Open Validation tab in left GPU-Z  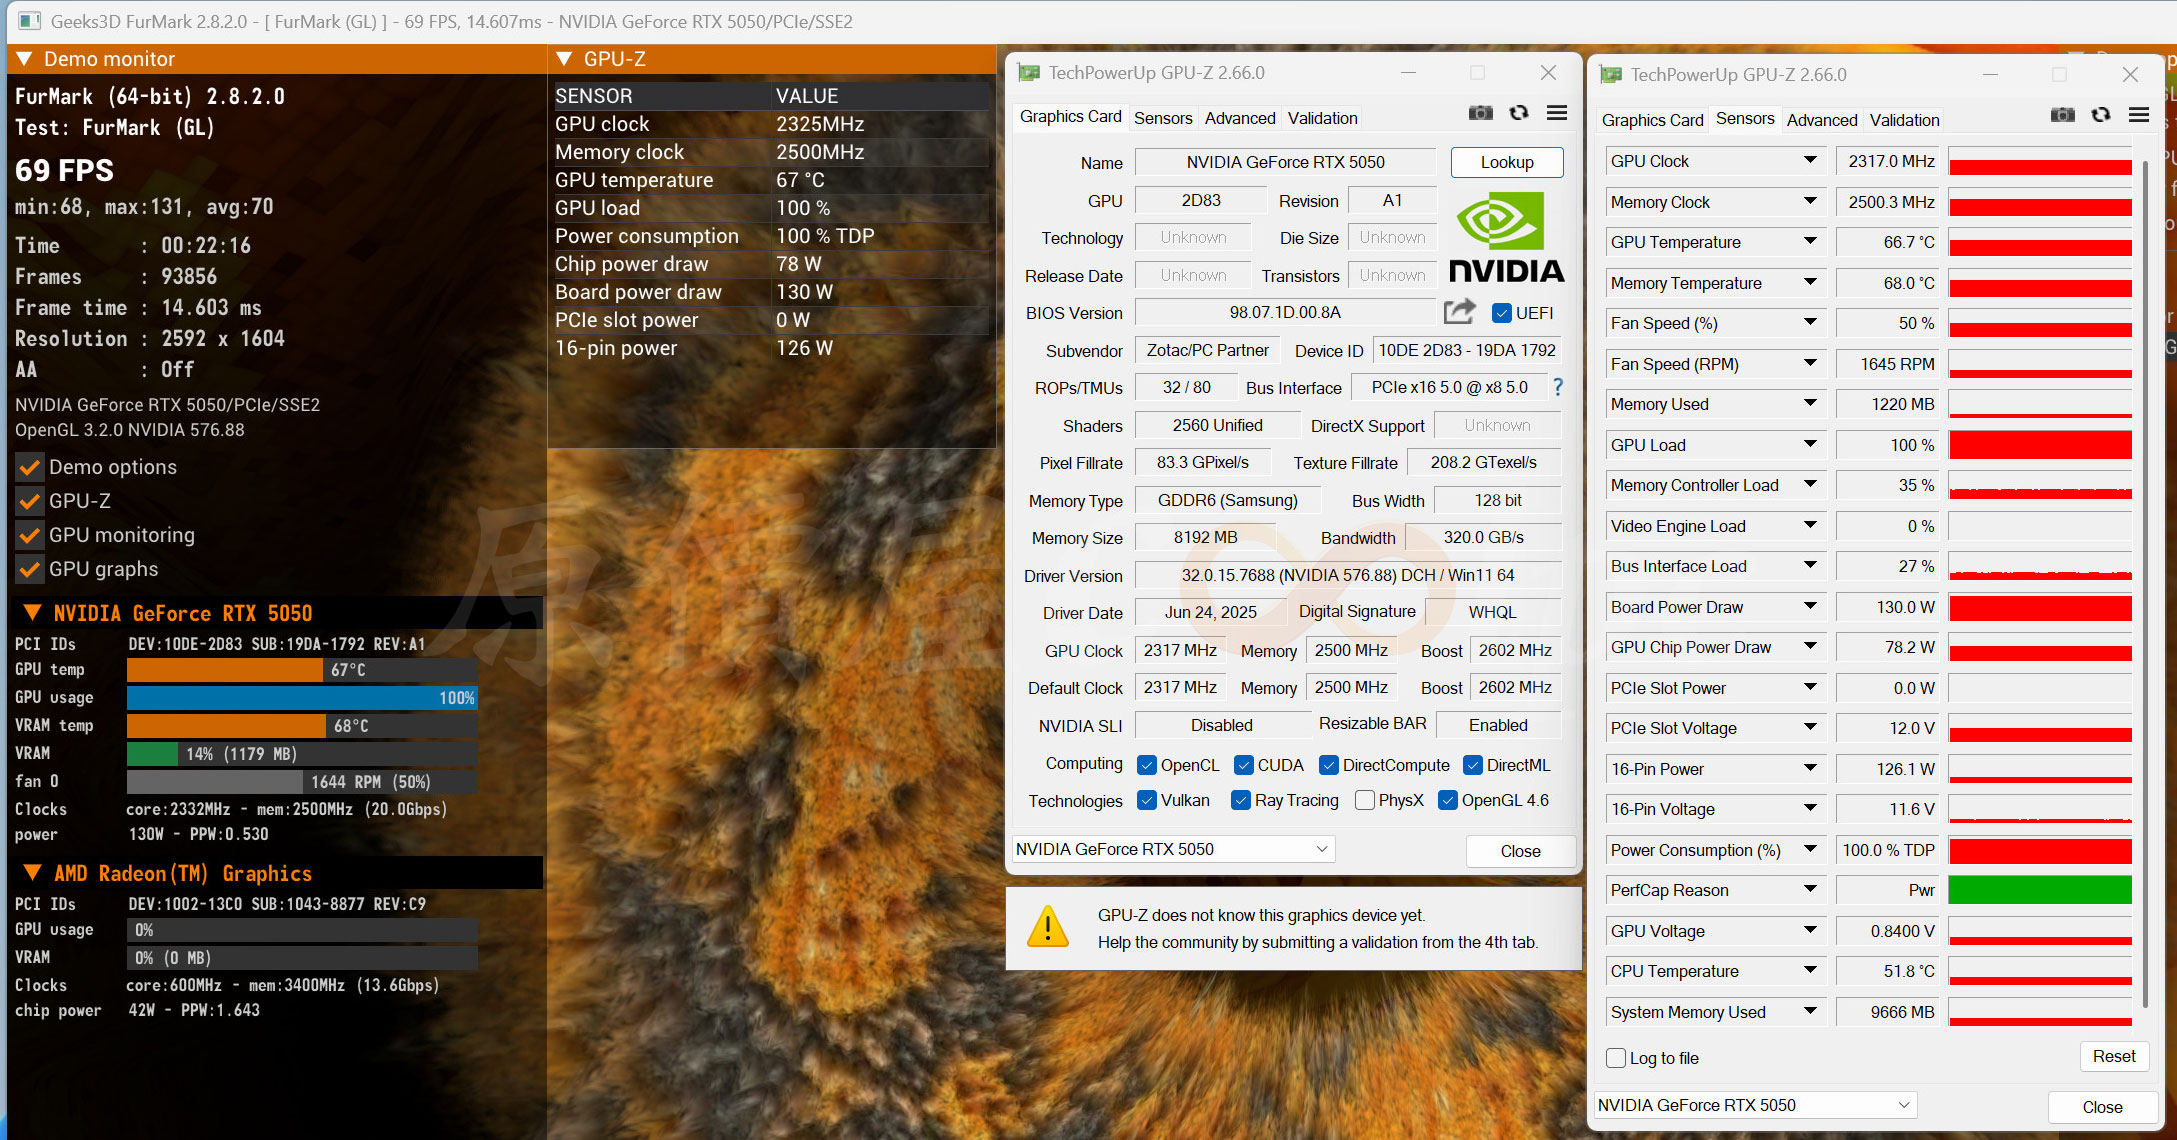coord(1322,118)
